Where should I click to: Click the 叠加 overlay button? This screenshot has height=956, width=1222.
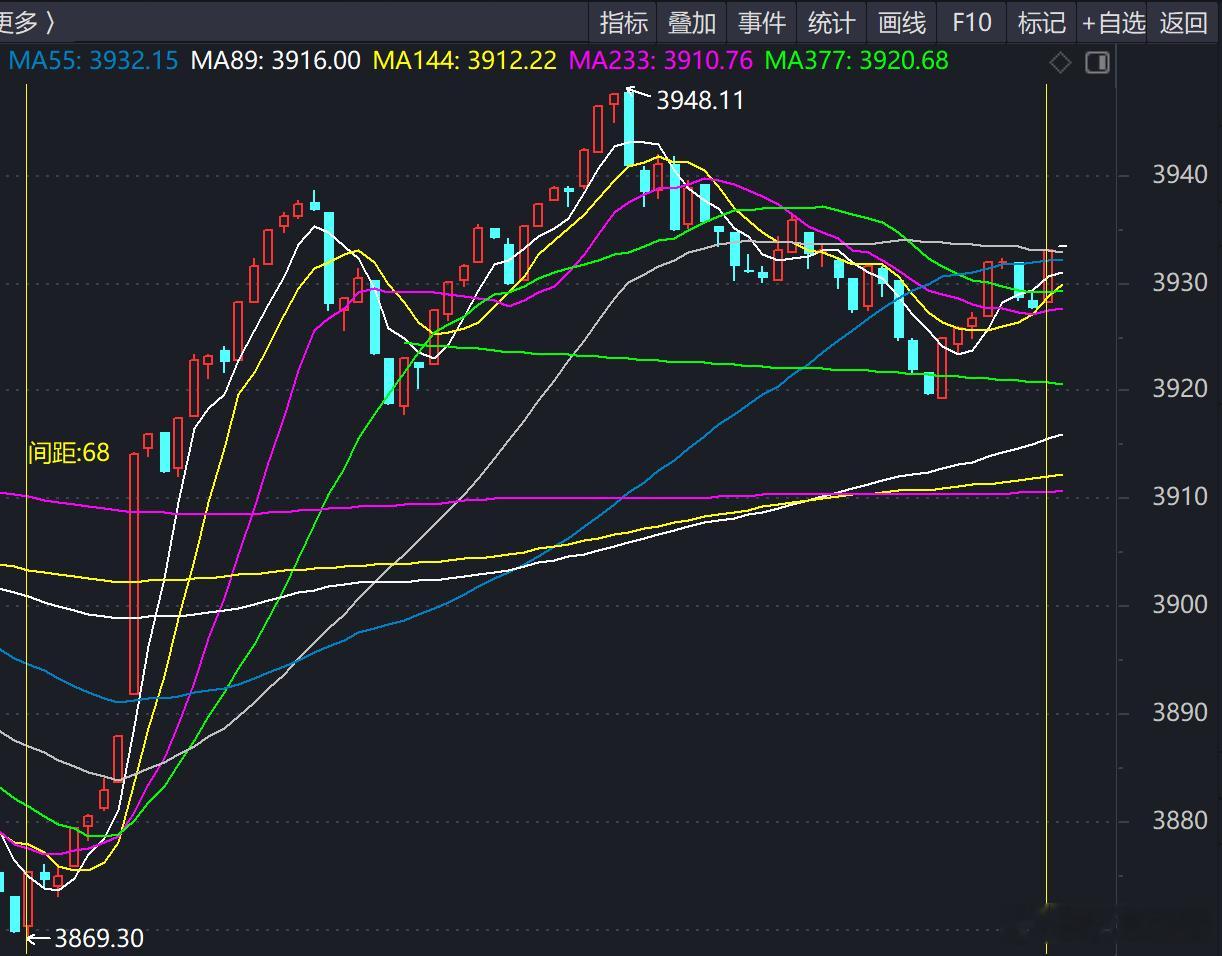coord(692,22)
